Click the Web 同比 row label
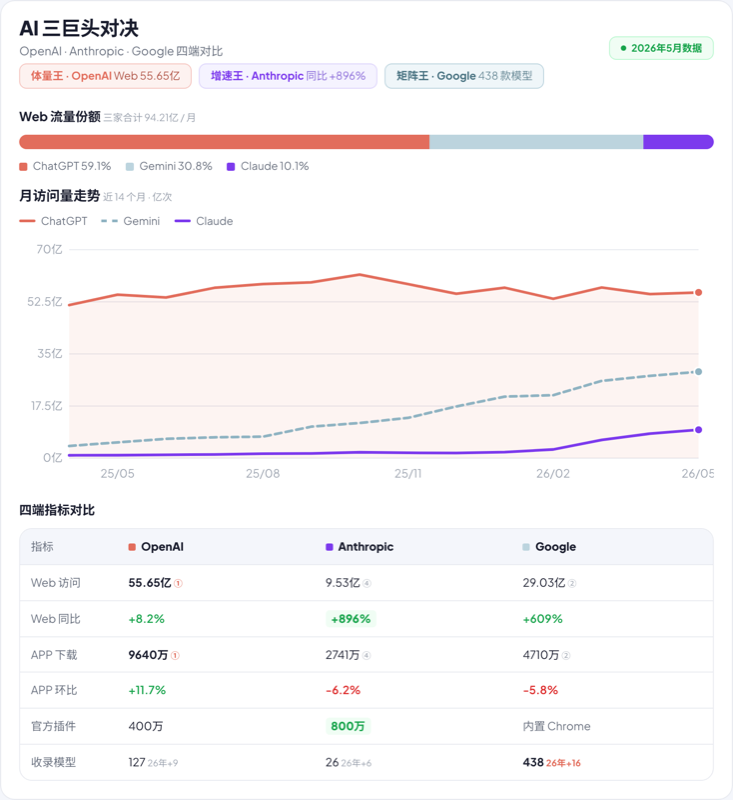Image resolution: width=733 pixels, height=800 pixels. (56, 619)
